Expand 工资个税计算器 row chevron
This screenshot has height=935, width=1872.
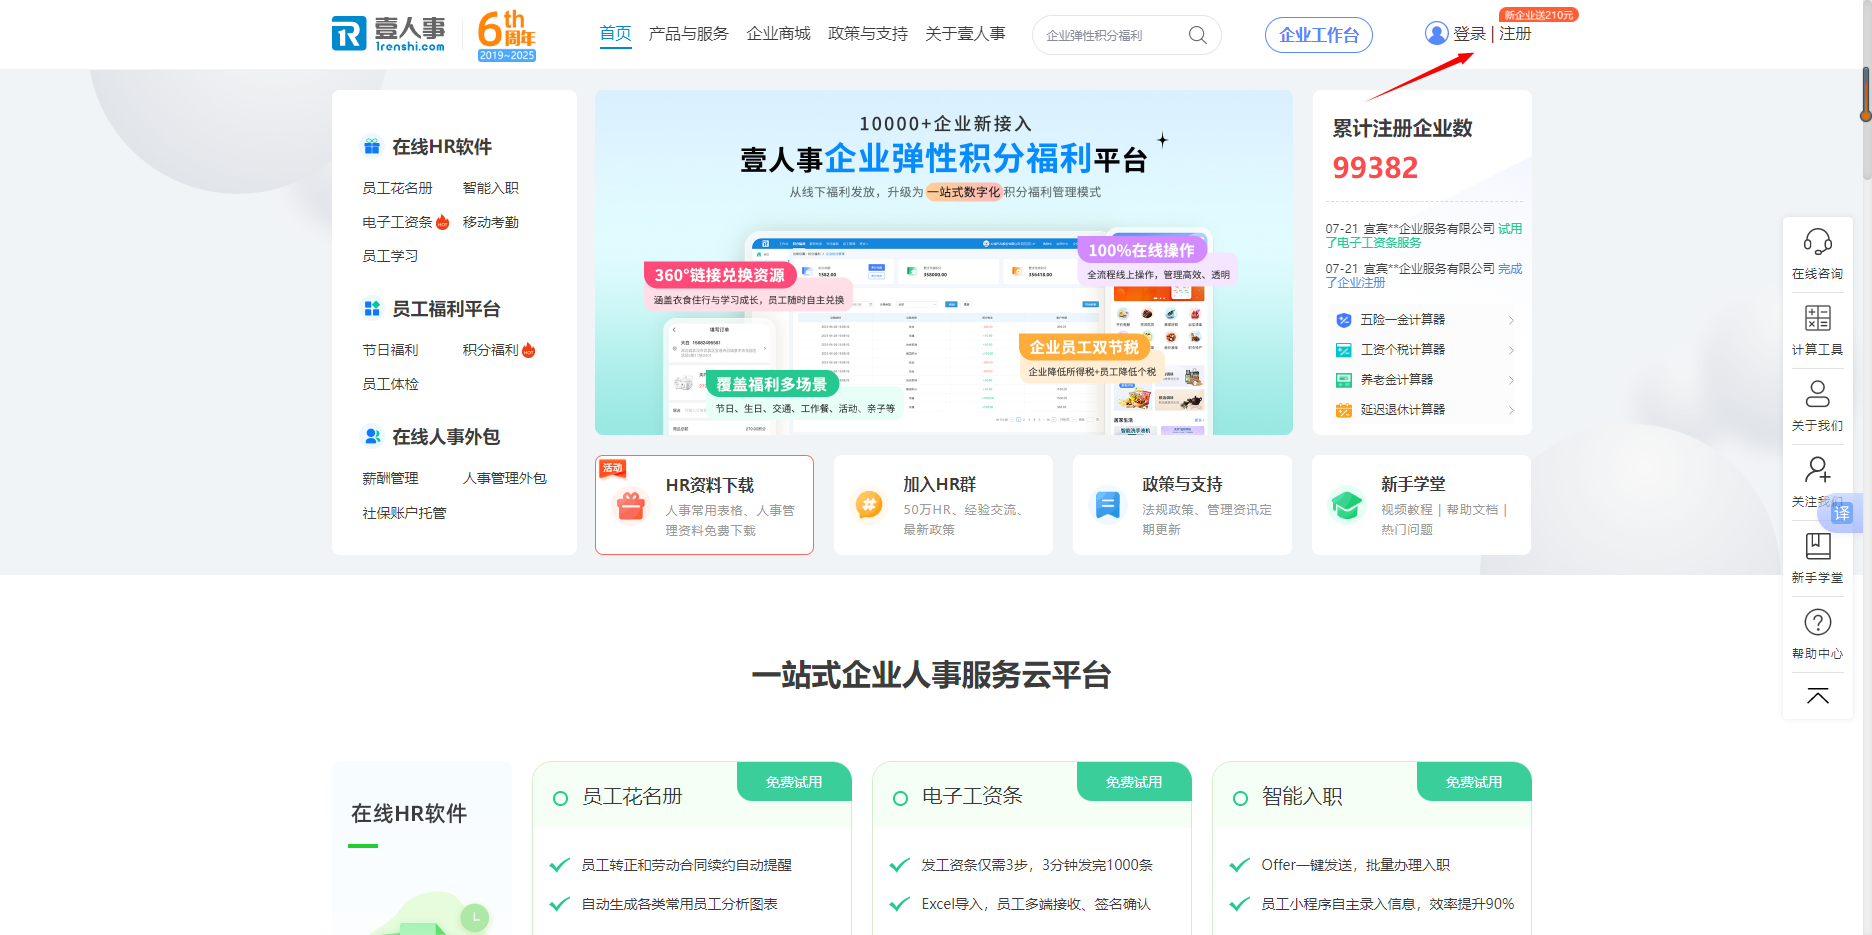[1510, 350]
